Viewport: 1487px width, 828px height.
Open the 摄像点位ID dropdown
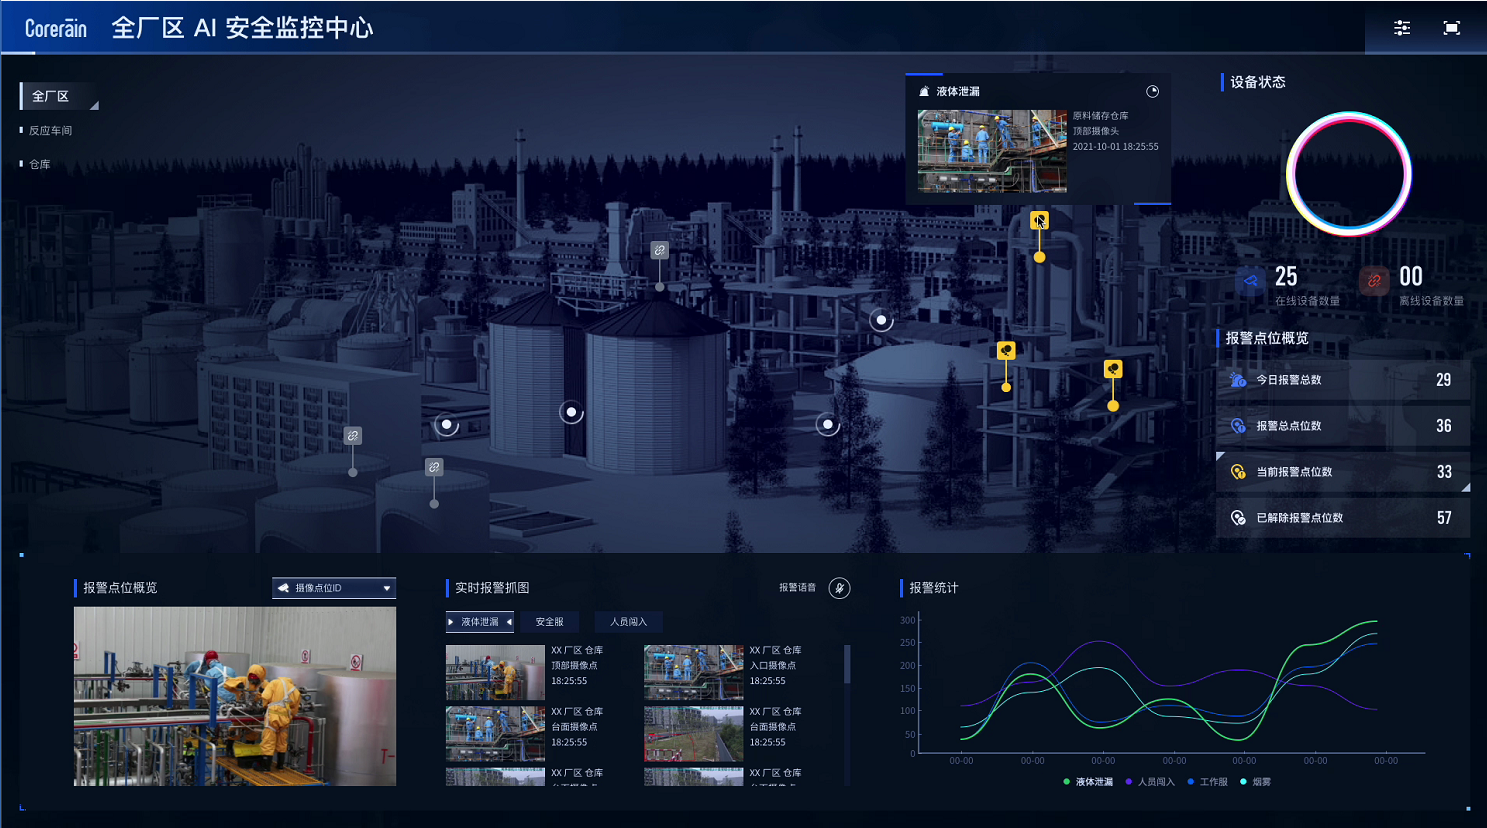click(x=334, y=588)
